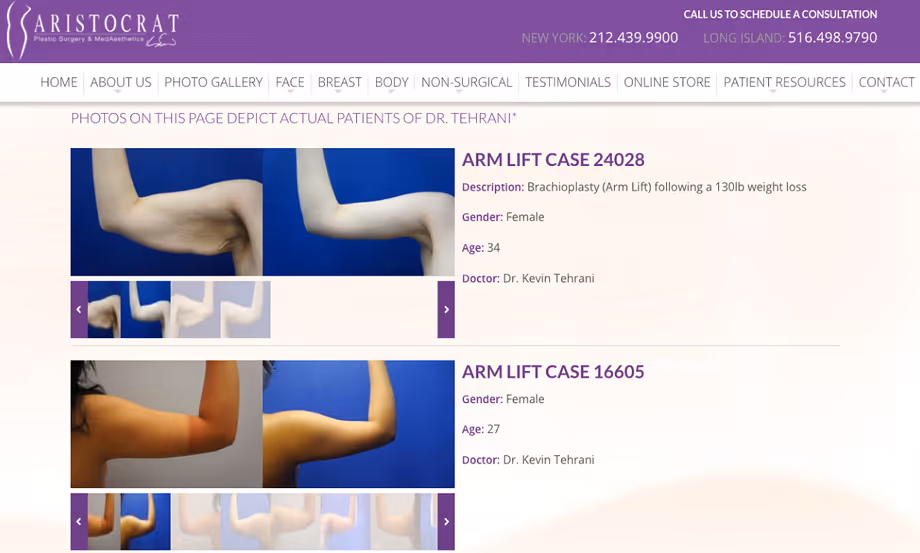Navigate to the Home page
The image size is (920, 553).
[59, 82]
